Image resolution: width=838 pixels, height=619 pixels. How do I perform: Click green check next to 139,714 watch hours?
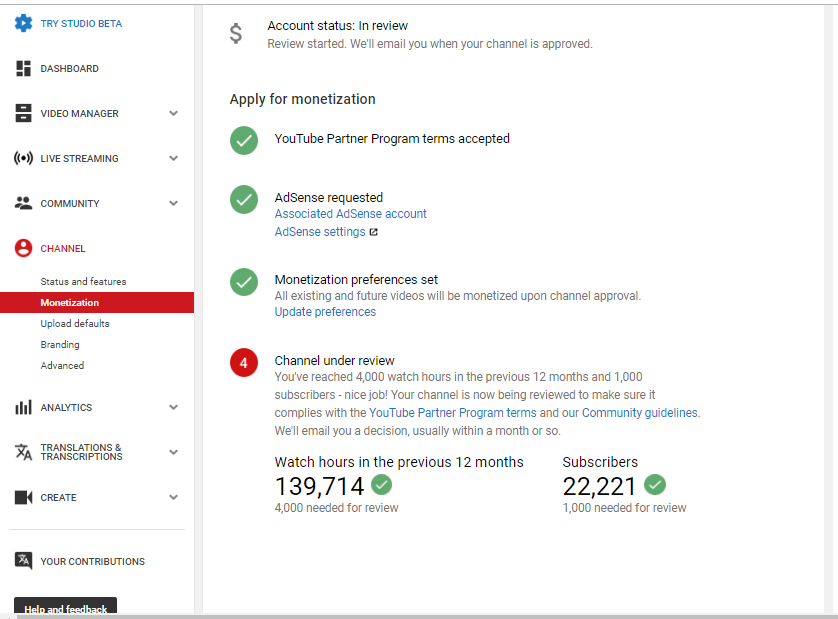[x=382, y=485]
